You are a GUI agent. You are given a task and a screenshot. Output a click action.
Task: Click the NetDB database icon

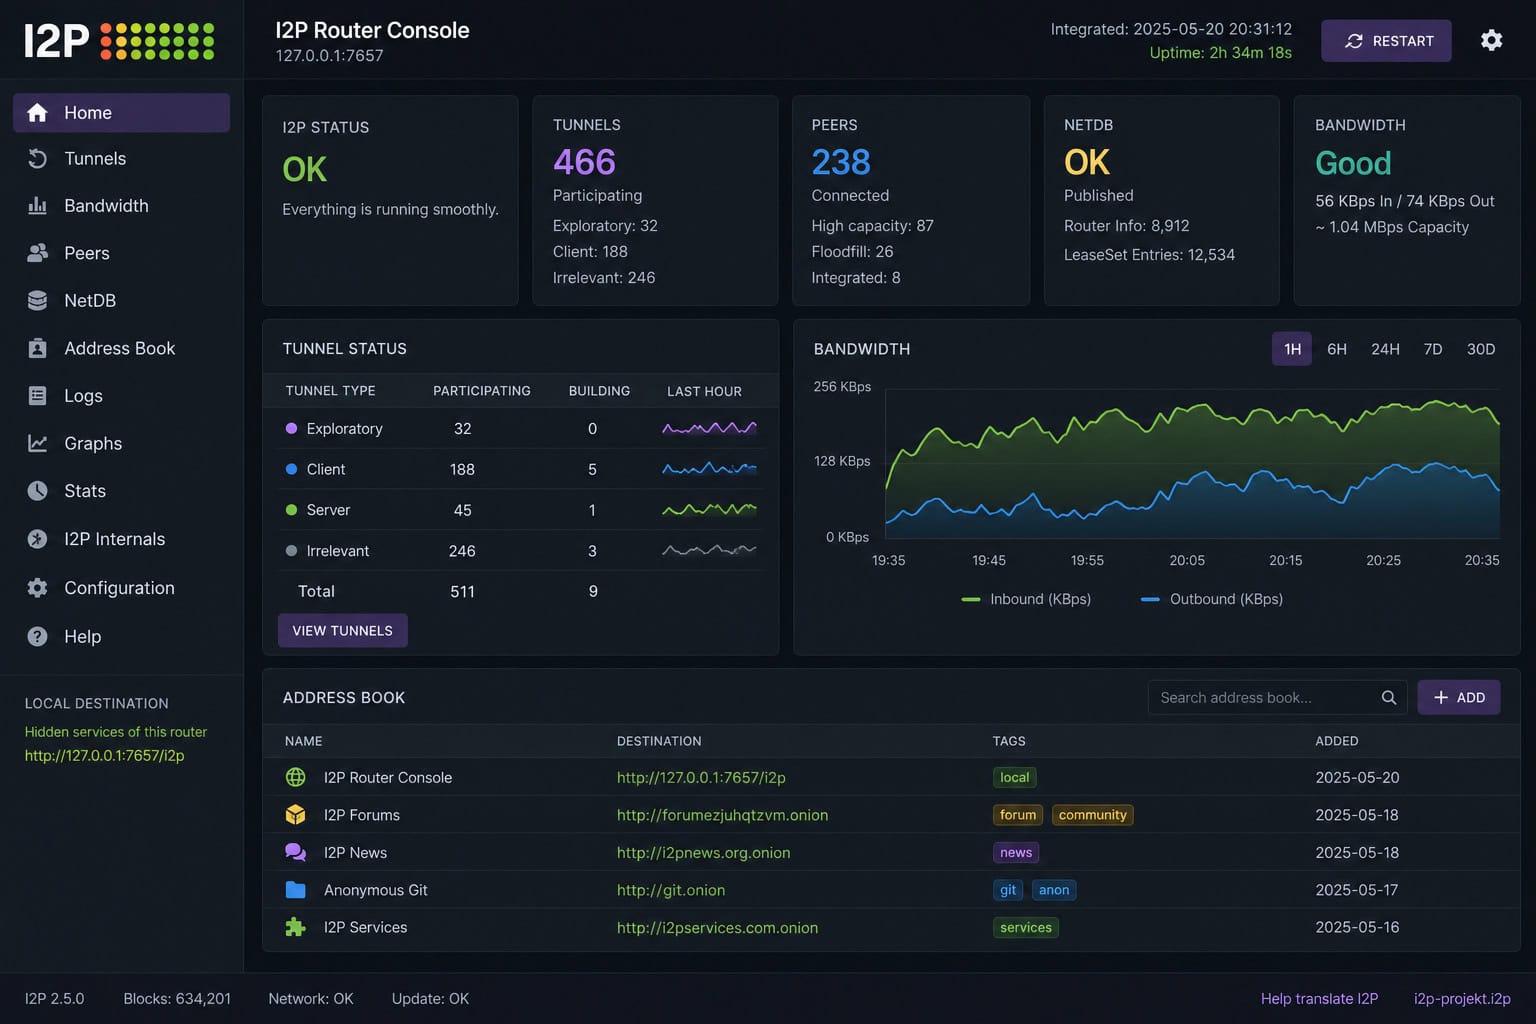point(37,300)
